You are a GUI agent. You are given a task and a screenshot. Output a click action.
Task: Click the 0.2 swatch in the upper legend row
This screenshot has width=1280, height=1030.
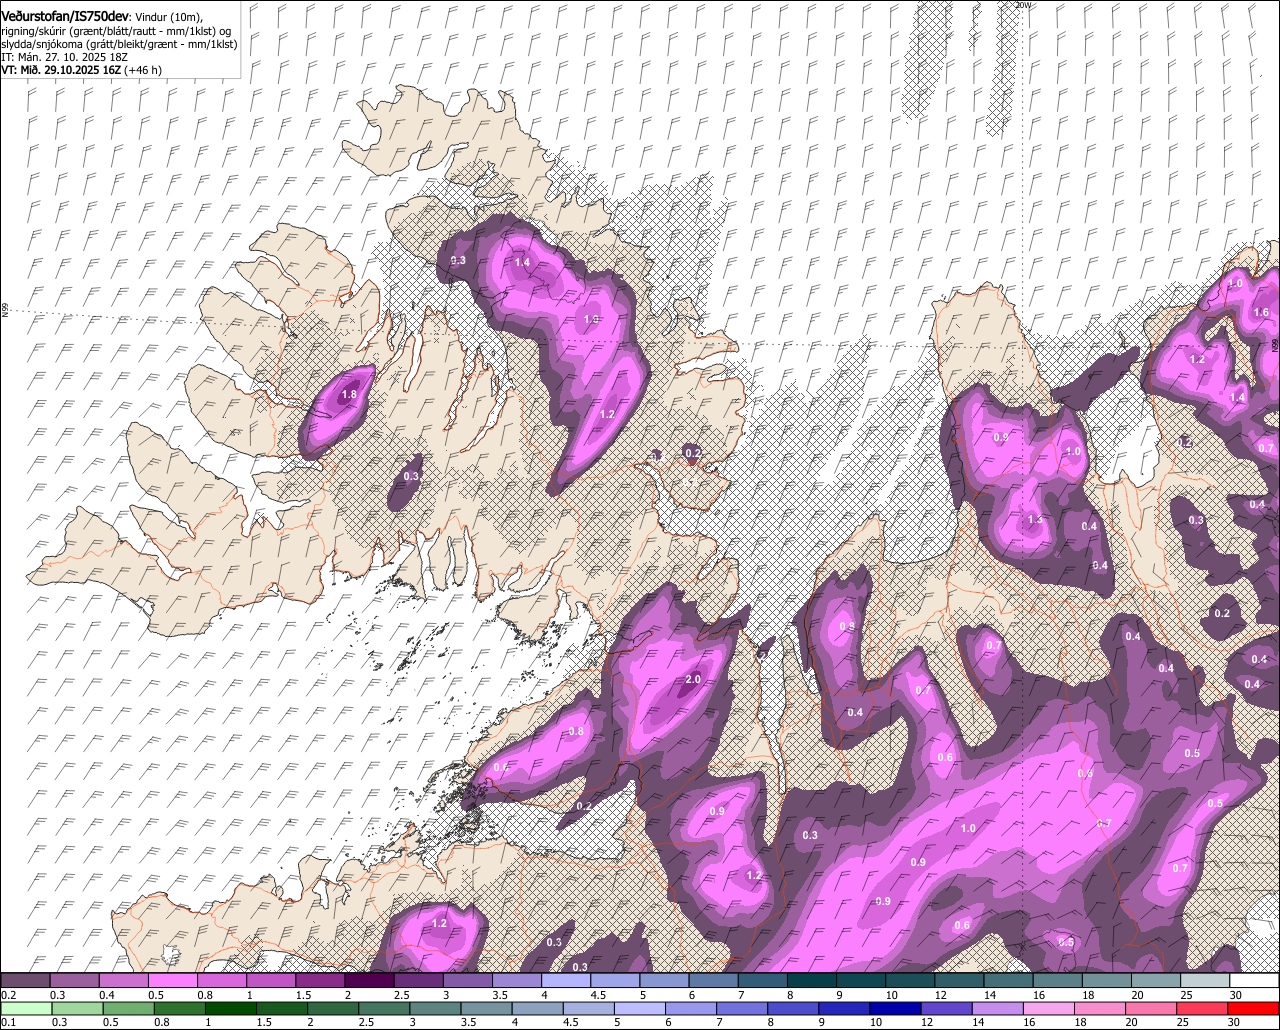click(25, 980)
